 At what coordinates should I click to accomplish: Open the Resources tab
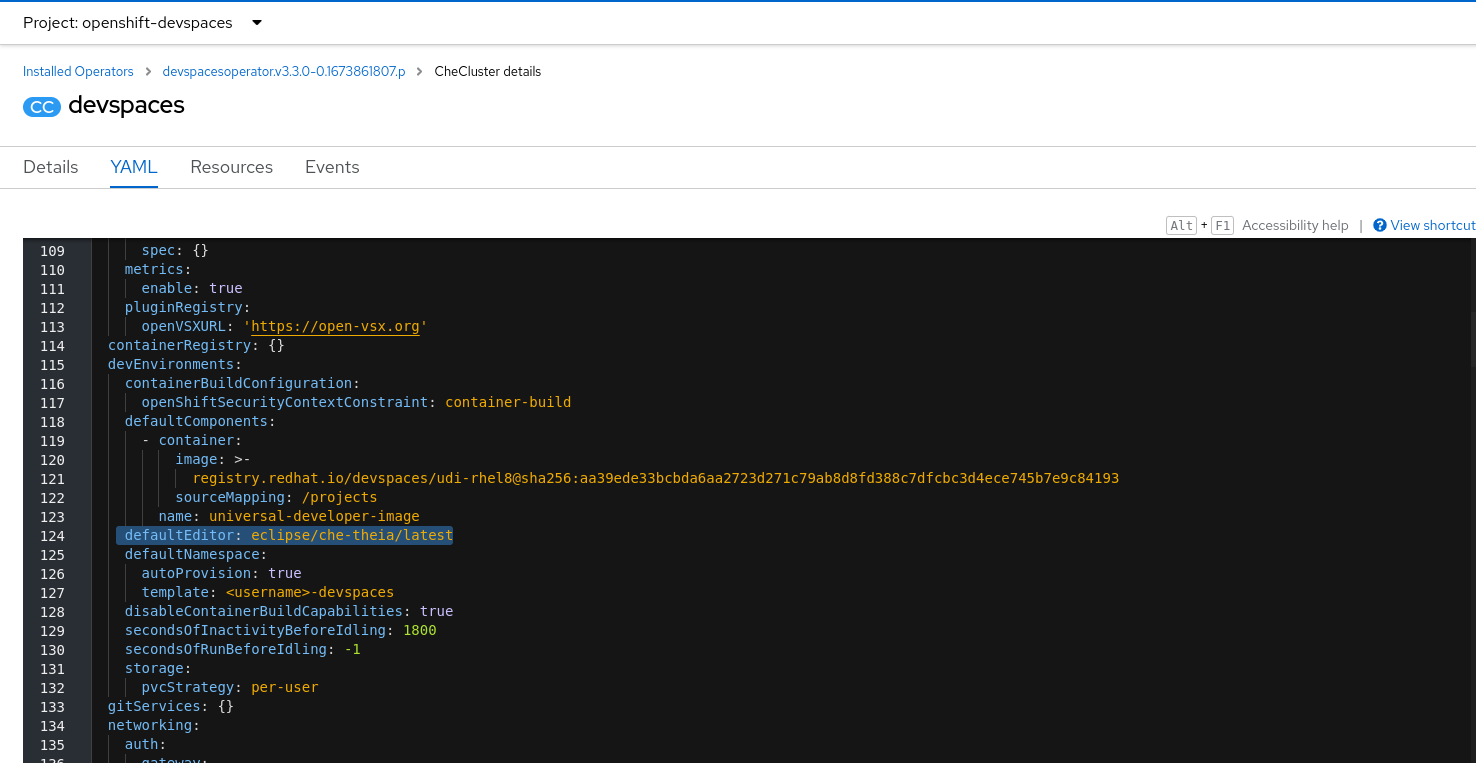pos(231,167)
